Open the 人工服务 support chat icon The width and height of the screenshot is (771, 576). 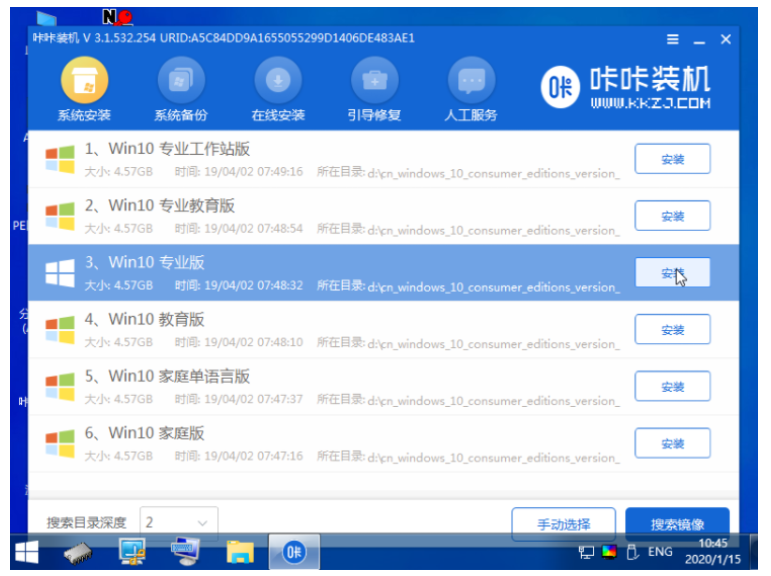pyautogui.click(x=471, y=80)
